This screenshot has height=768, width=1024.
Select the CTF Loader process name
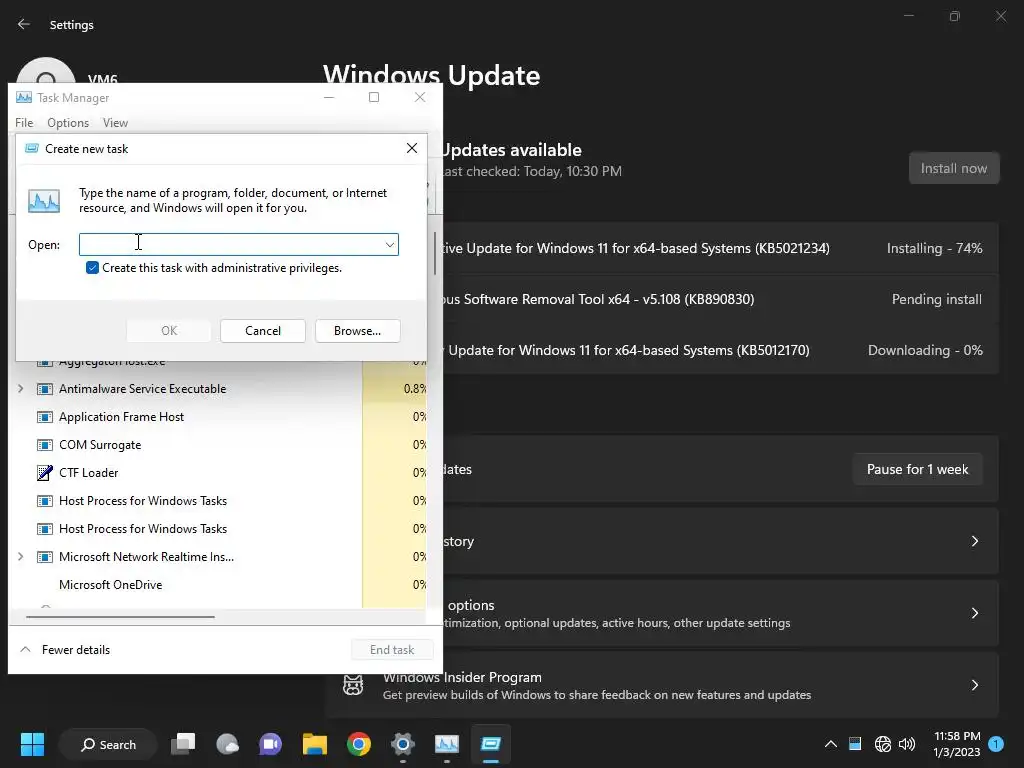click(88, 473)
